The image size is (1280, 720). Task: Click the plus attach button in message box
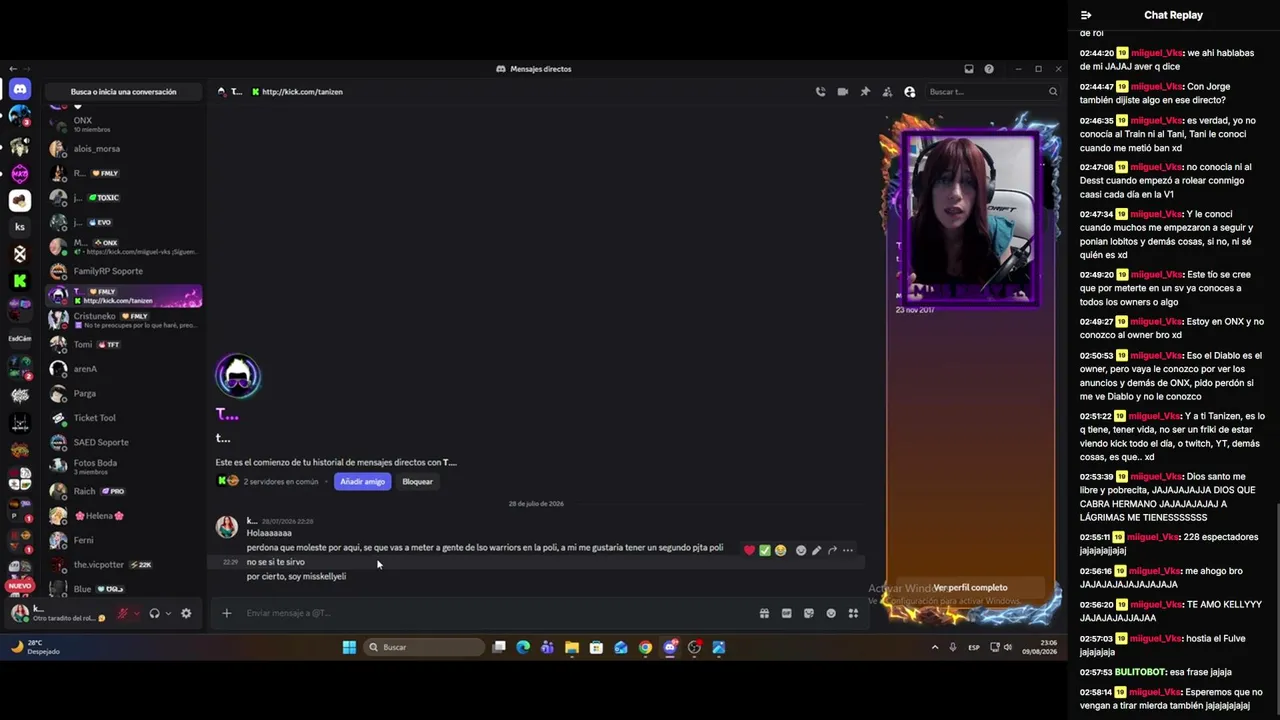point(226,613)
